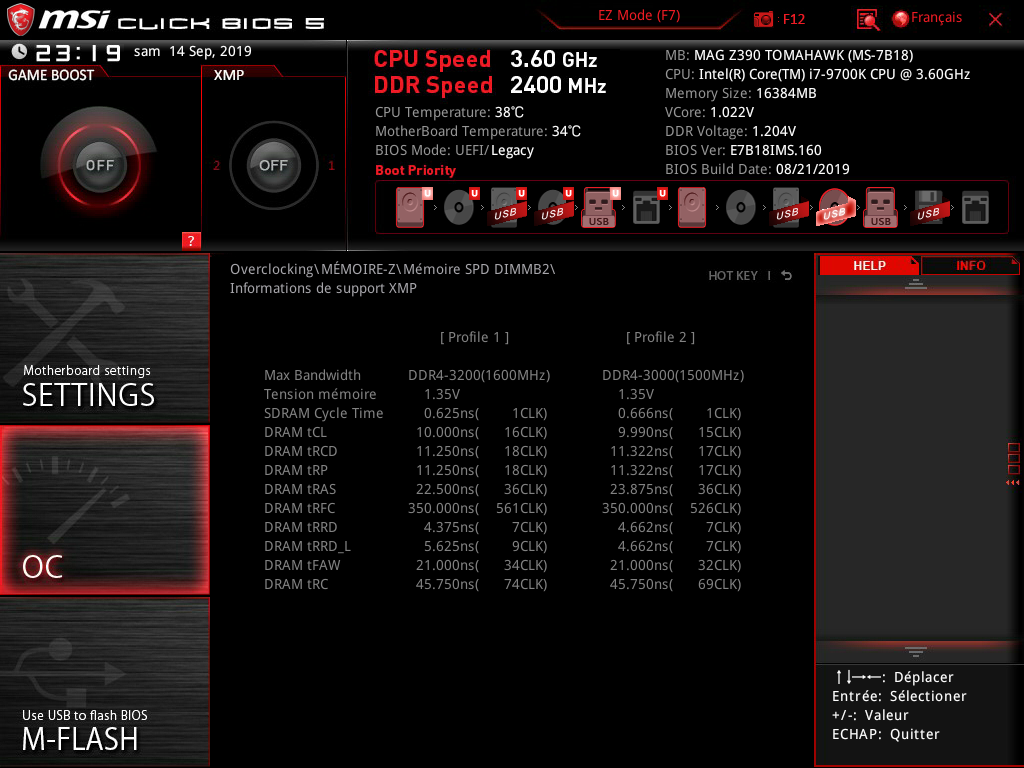Click the BIOS Mode: UEFI/Legacy line
The width and height of the screenshot is (1024, 768).
[x=455, y=150]
